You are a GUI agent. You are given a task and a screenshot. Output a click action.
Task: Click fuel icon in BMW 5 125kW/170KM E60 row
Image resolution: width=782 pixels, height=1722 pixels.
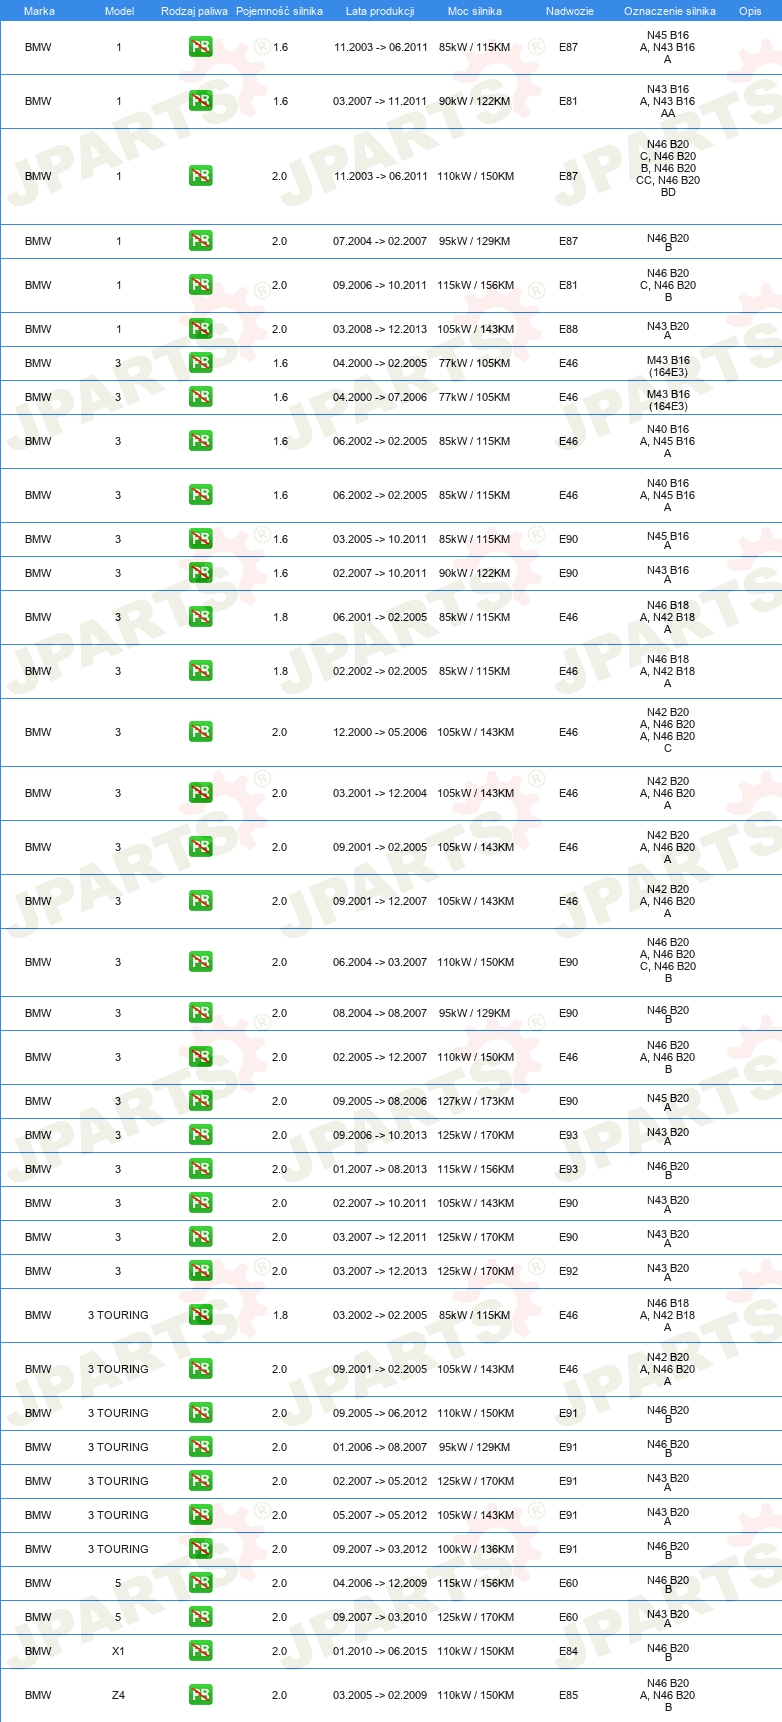(200, 1617)
